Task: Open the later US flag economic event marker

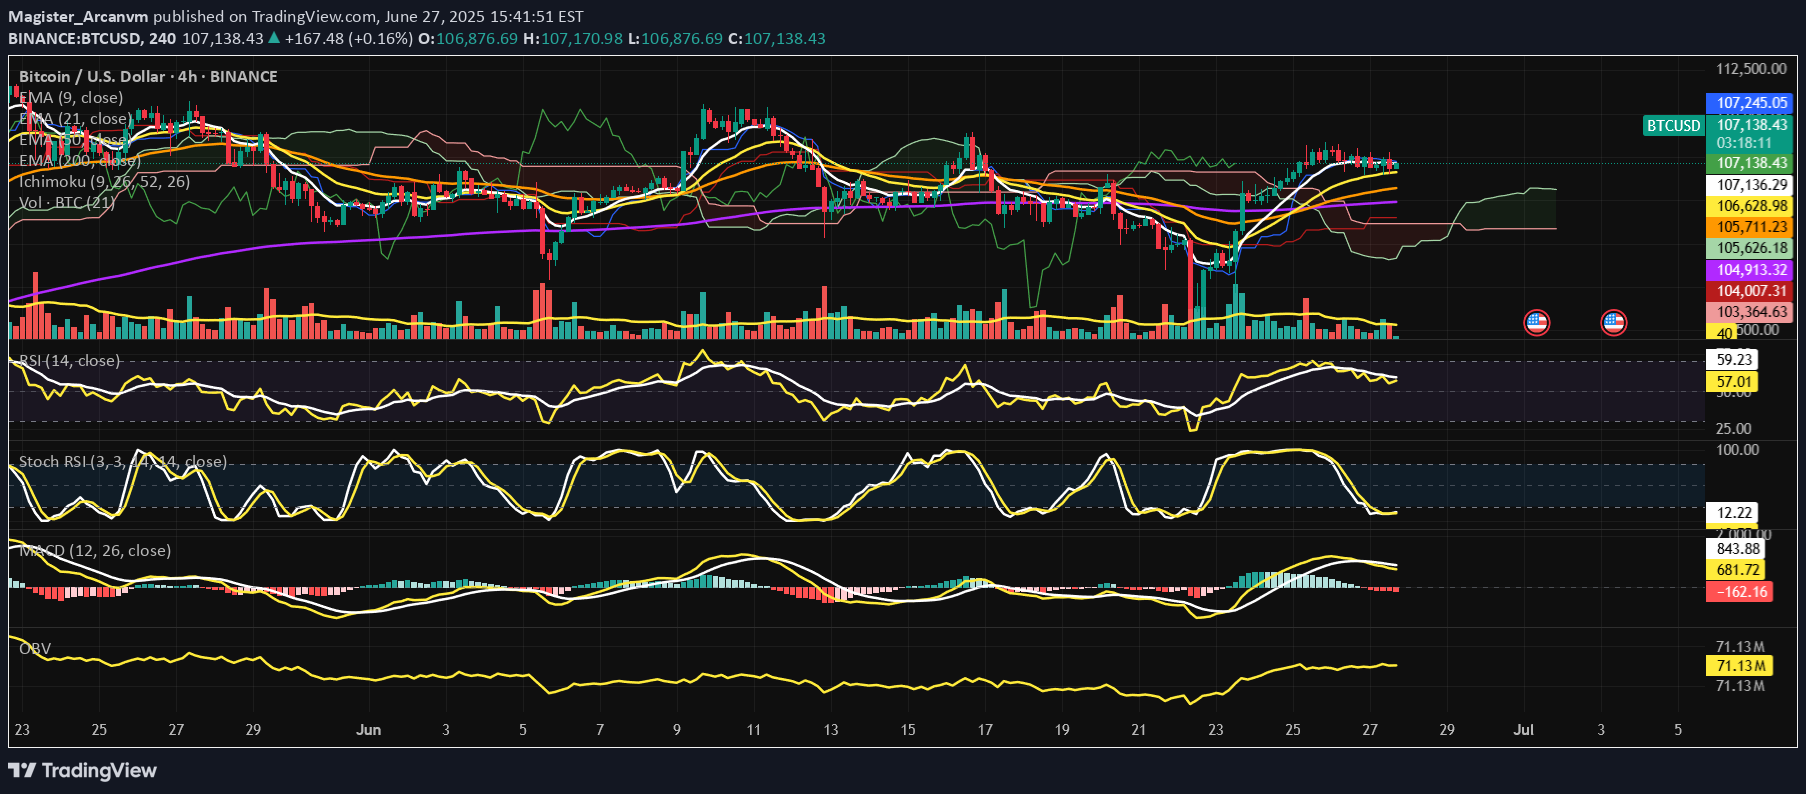Action: coord(1613,322)
